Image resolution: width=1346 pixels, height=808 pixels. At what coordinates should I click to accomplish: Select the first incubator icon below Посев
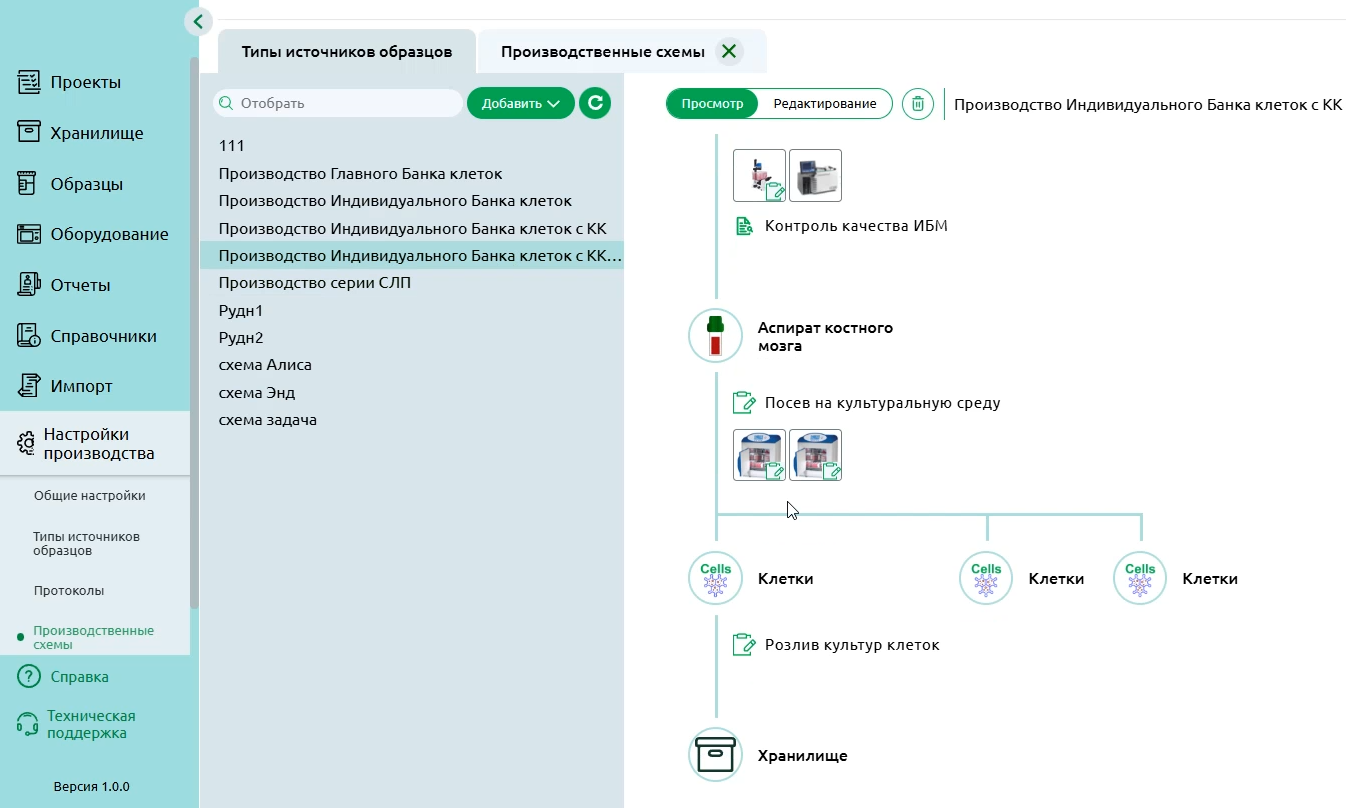click(759, 453)
